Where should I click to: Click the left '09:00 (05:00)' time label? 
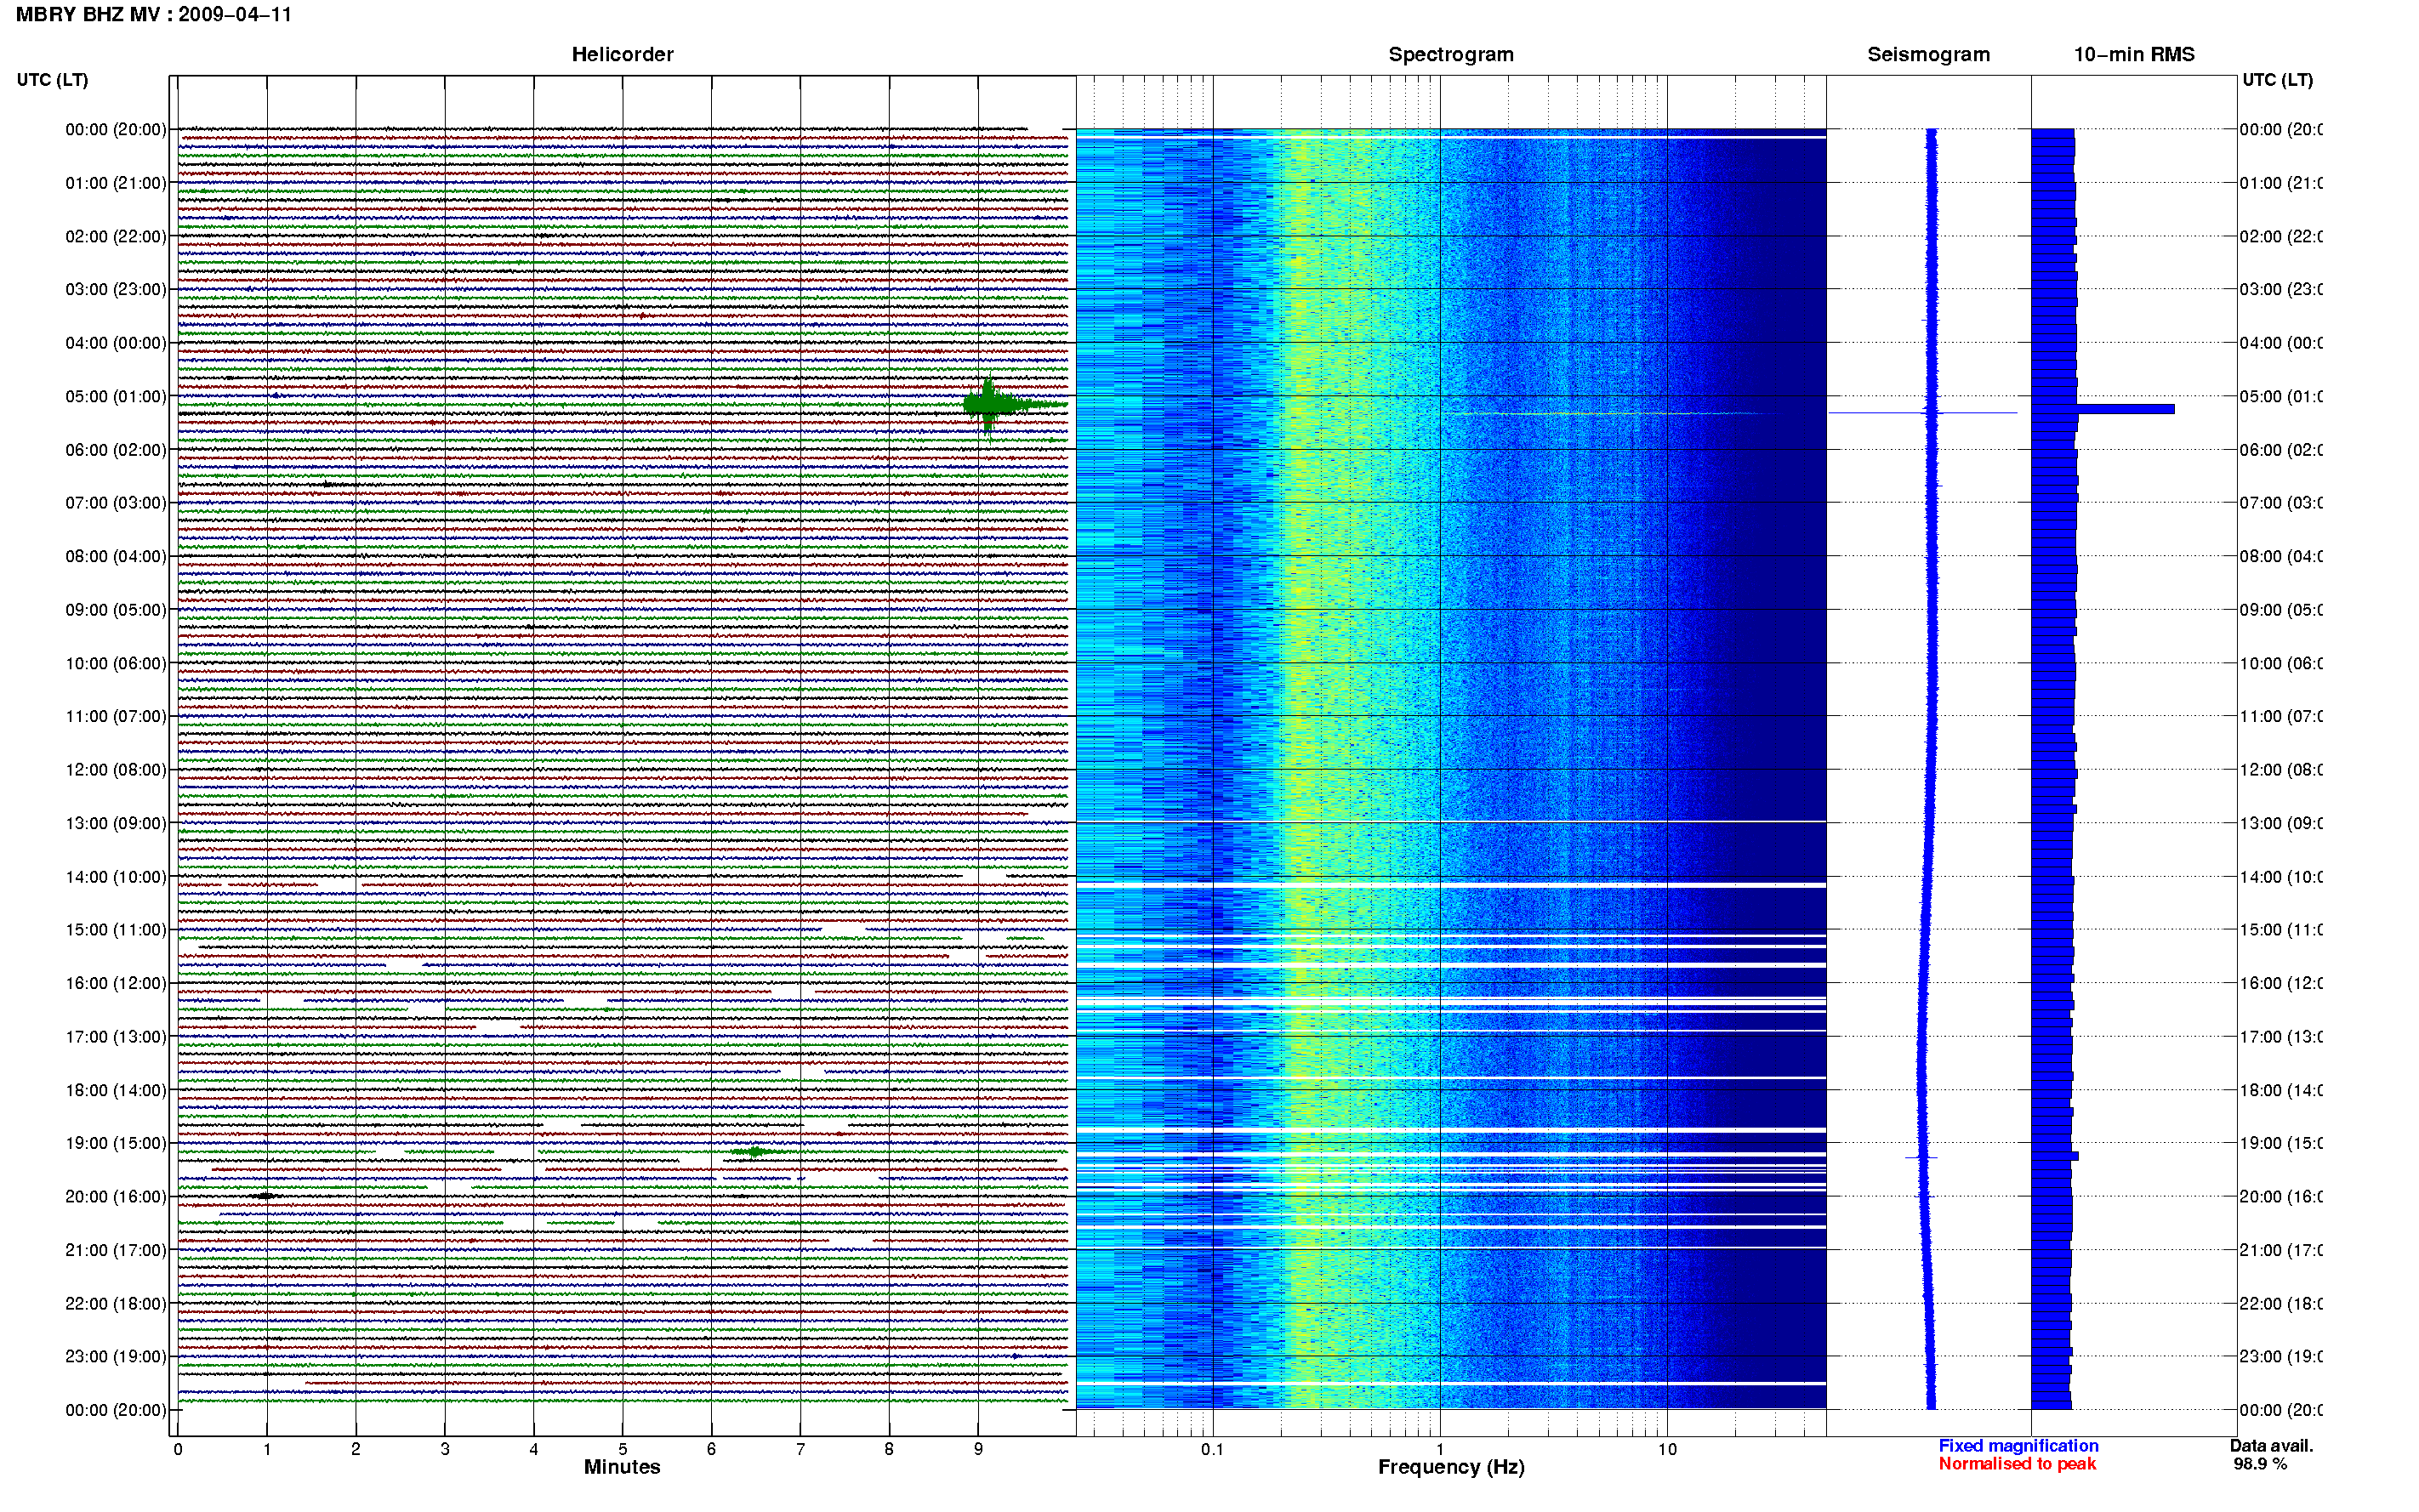click(116, 609)
